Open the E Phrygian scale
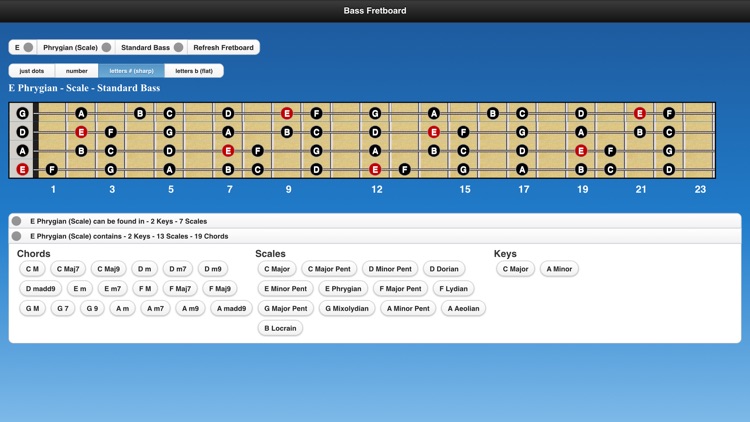 pos(343,289)
